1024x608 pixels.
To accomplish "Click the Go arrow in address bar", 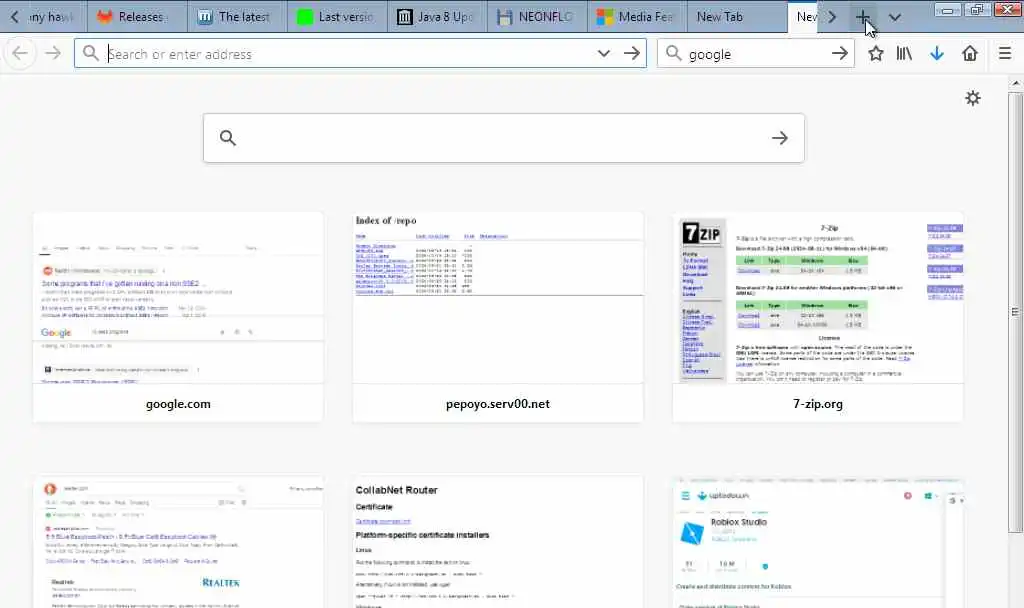I will coord(632,54).
